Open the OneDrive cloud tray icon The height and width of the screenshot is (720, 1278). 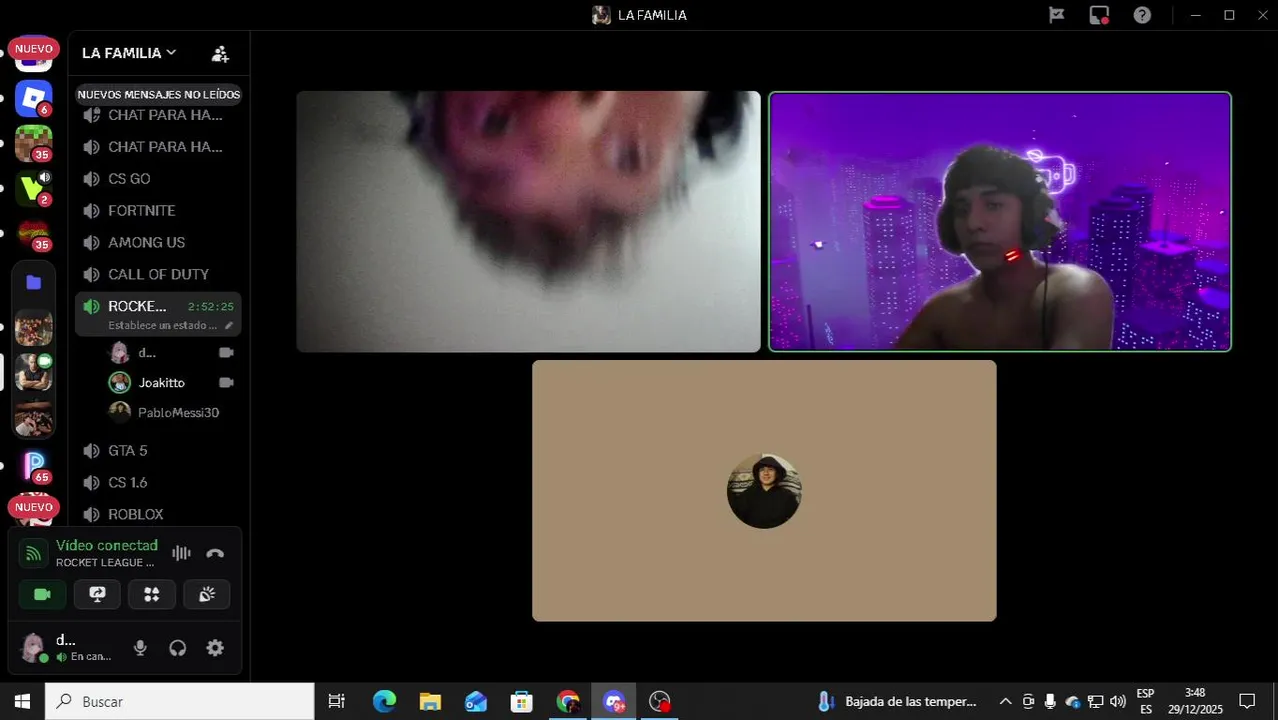coord(1073,702)
